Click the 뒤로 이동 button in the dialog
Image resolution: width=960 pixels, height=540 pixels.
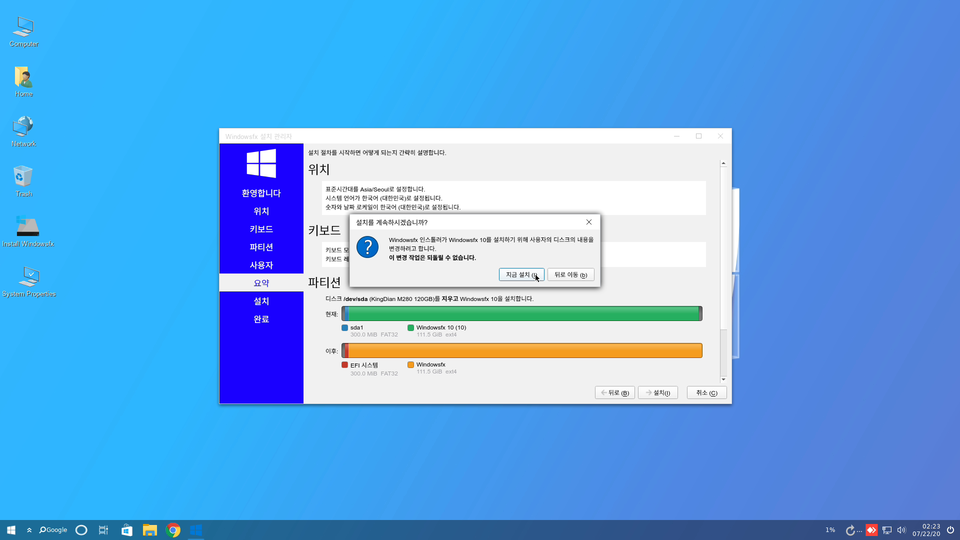(x=571, y=275)
